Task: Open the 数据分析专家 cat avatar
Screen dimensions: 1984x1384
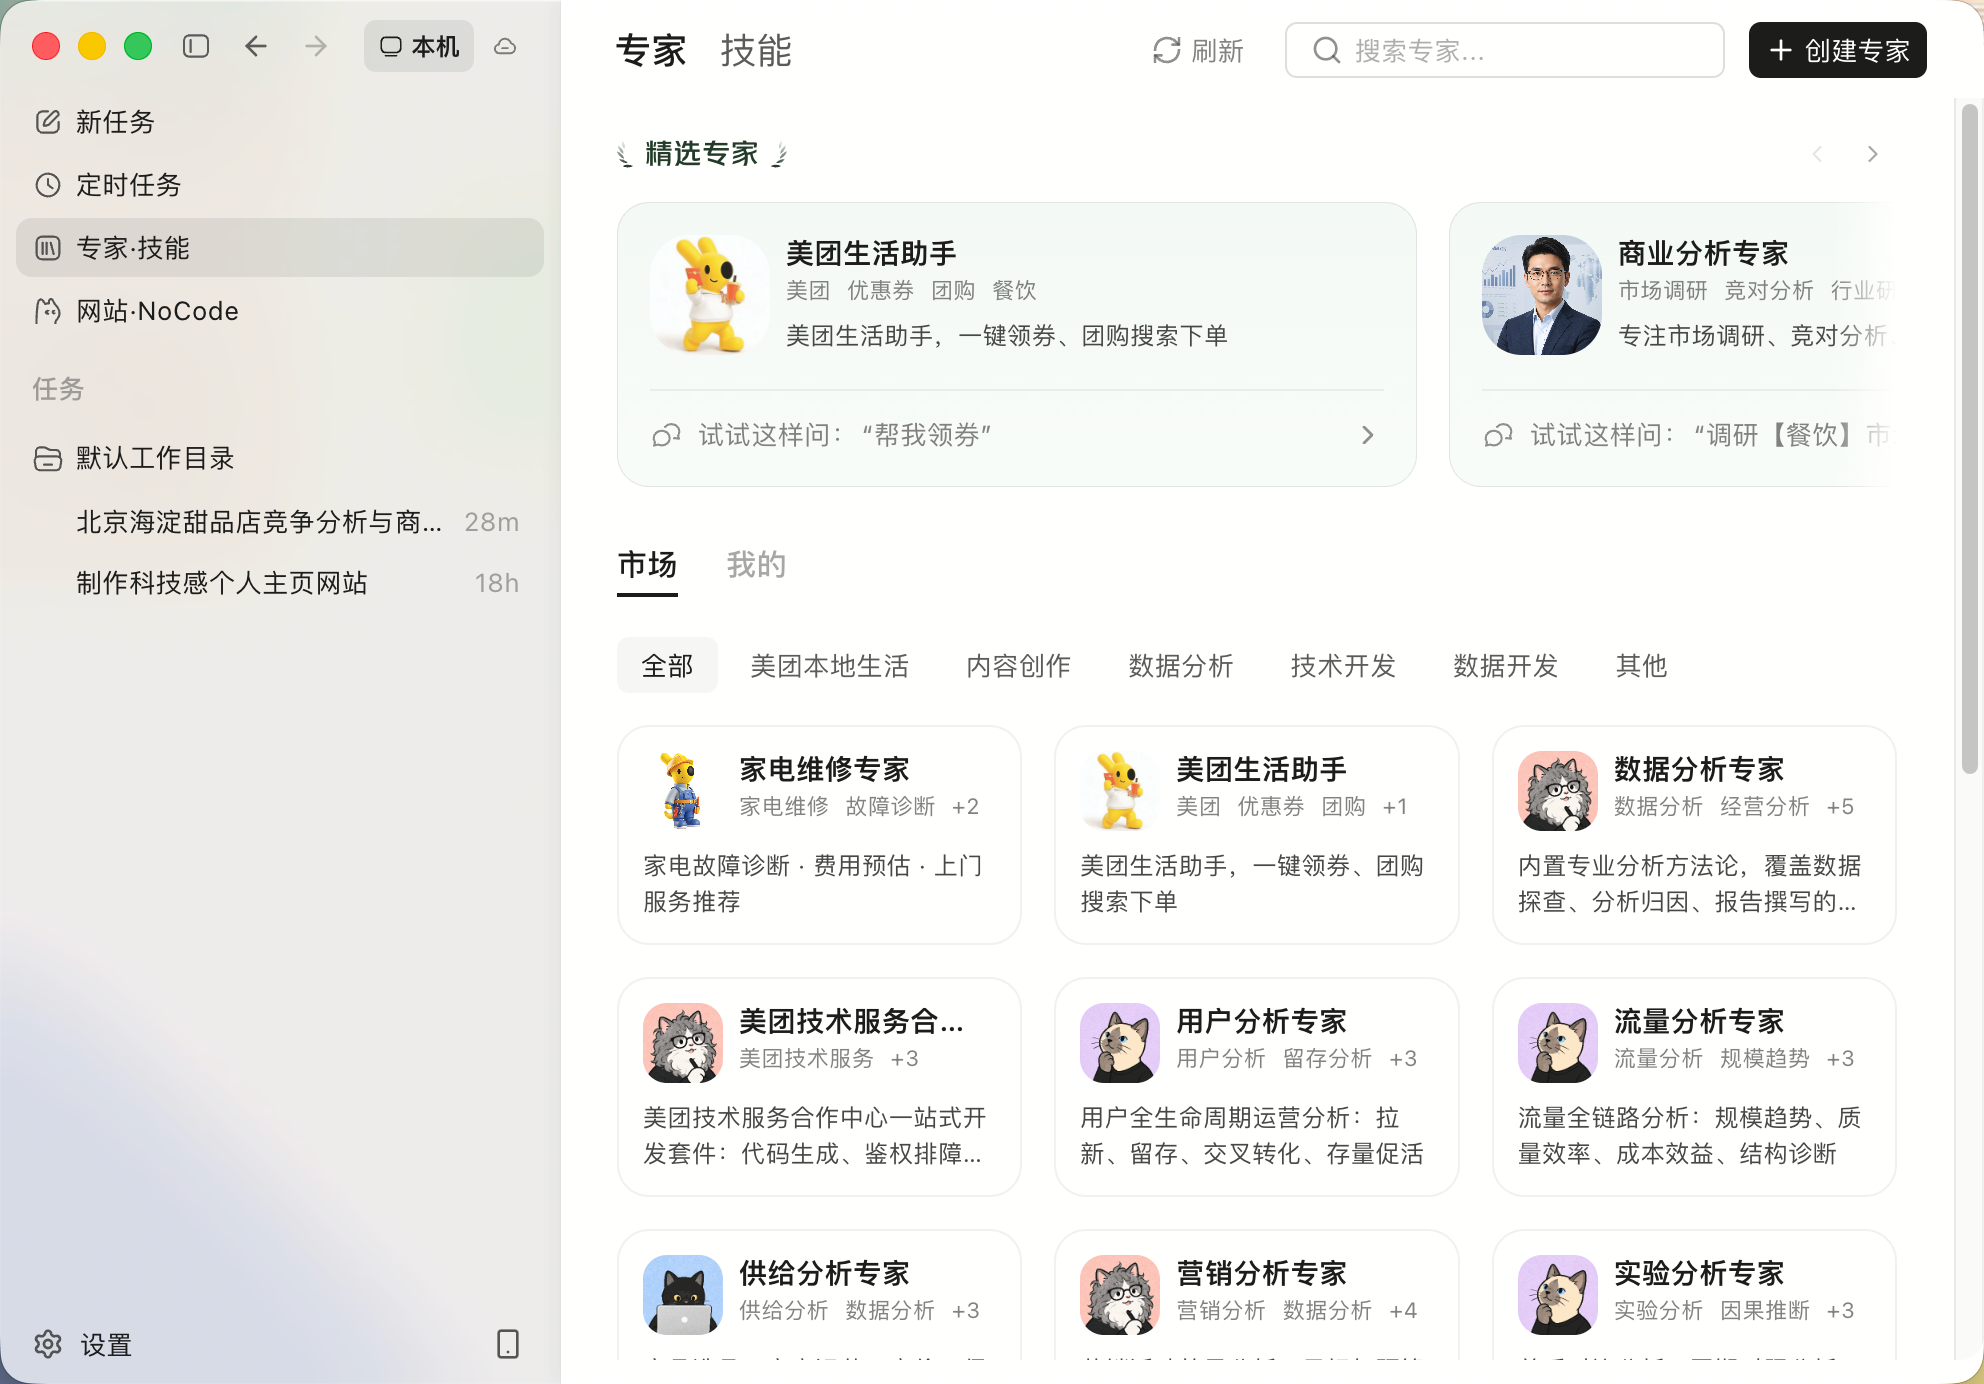Action: tap(1558, 791)
